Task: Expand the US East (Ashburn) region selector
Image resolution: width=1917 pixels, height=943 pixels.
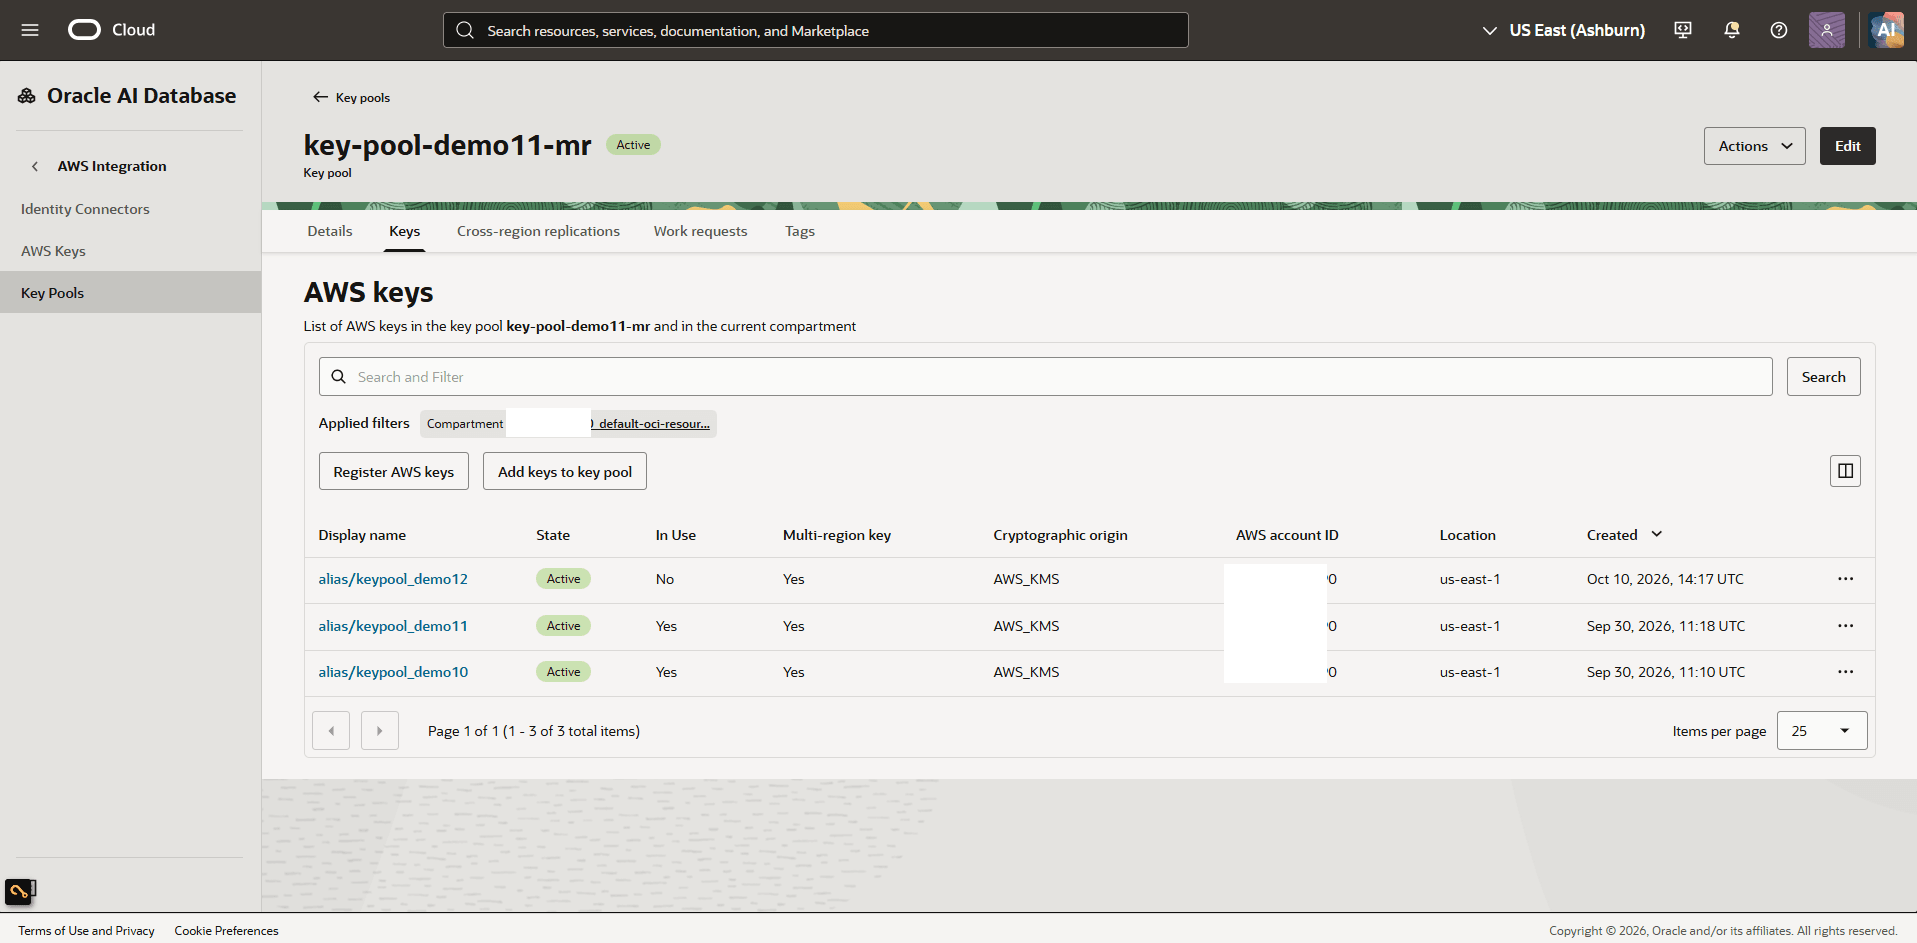Action: pos(1563,30)
